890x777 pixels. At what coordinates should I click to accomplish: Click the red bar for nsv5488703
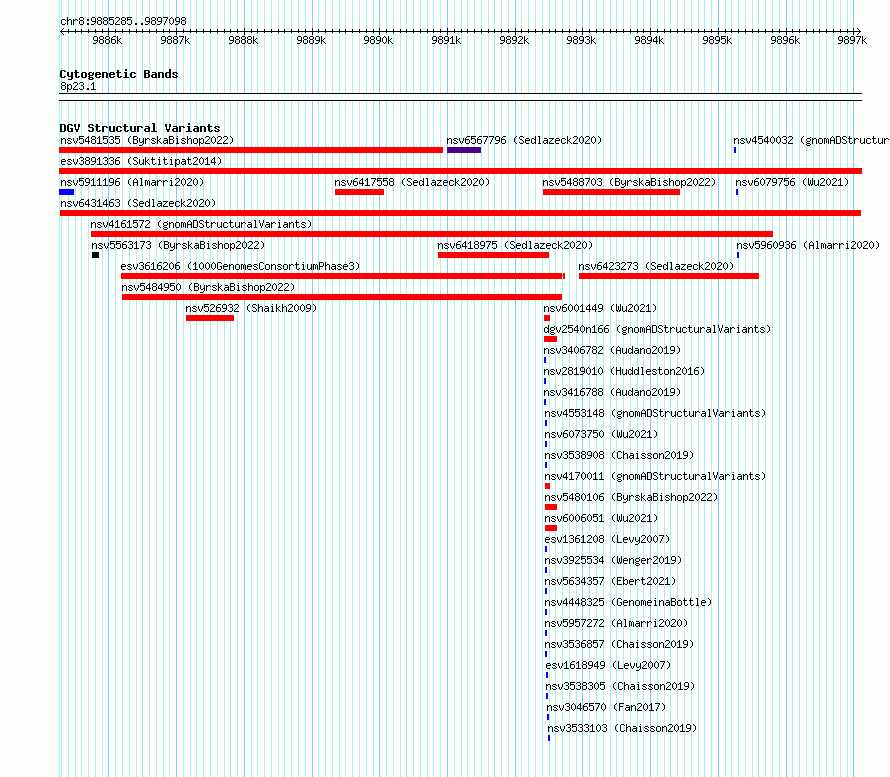click(611, 192)
